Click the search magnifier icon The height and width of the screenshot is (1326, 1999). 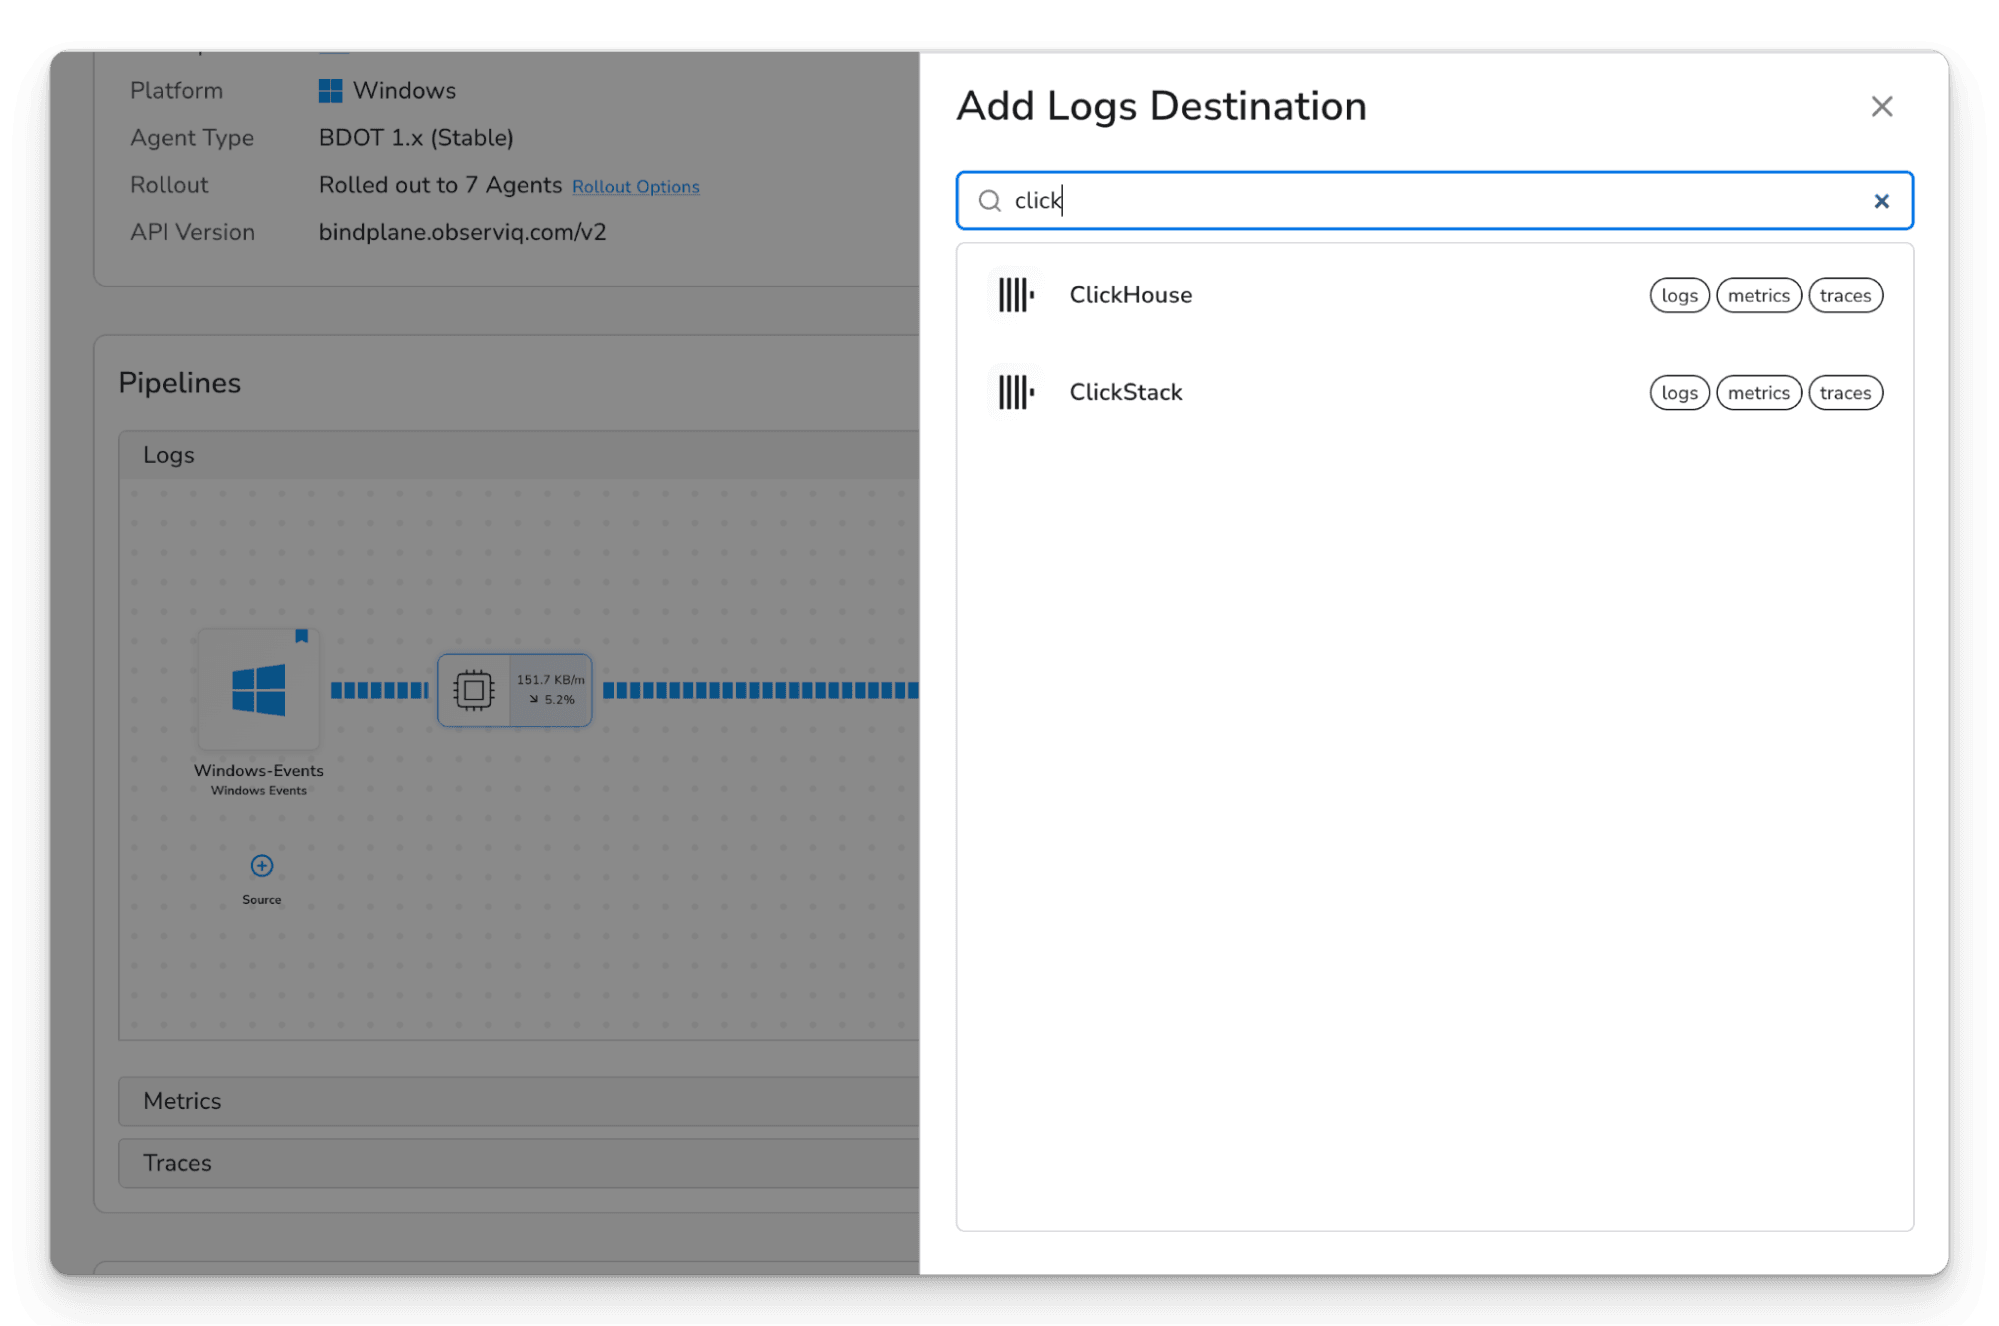click(x=989, y=201)
